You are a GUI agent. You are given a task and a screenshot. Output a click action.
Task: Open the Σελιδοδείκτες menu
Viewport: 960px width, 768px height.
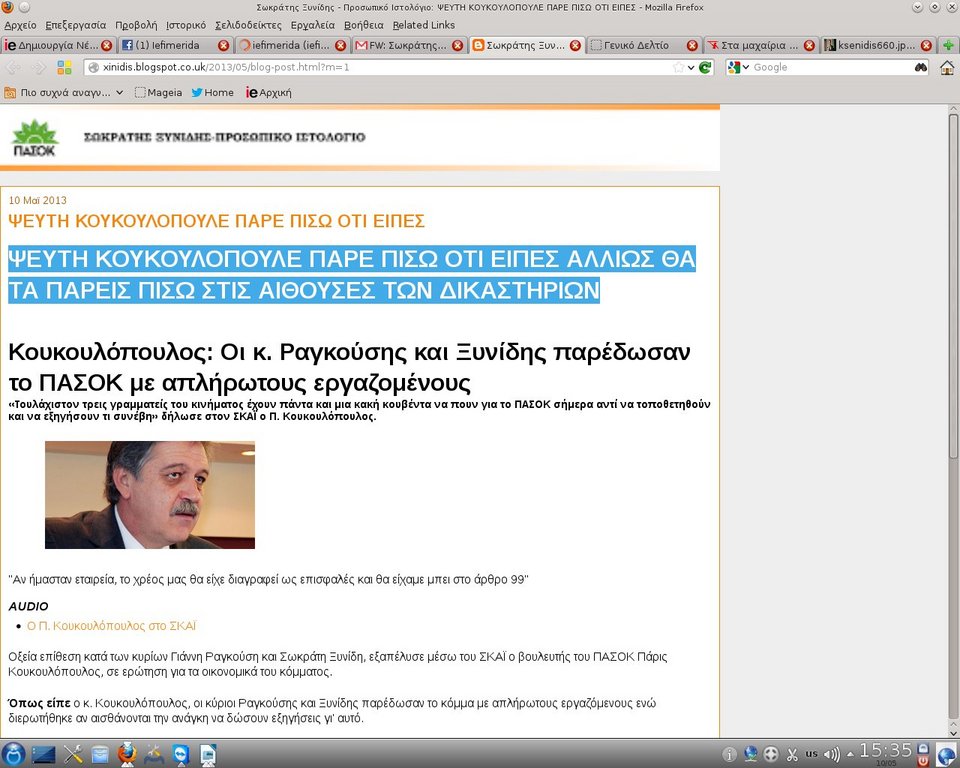(247, 25)
